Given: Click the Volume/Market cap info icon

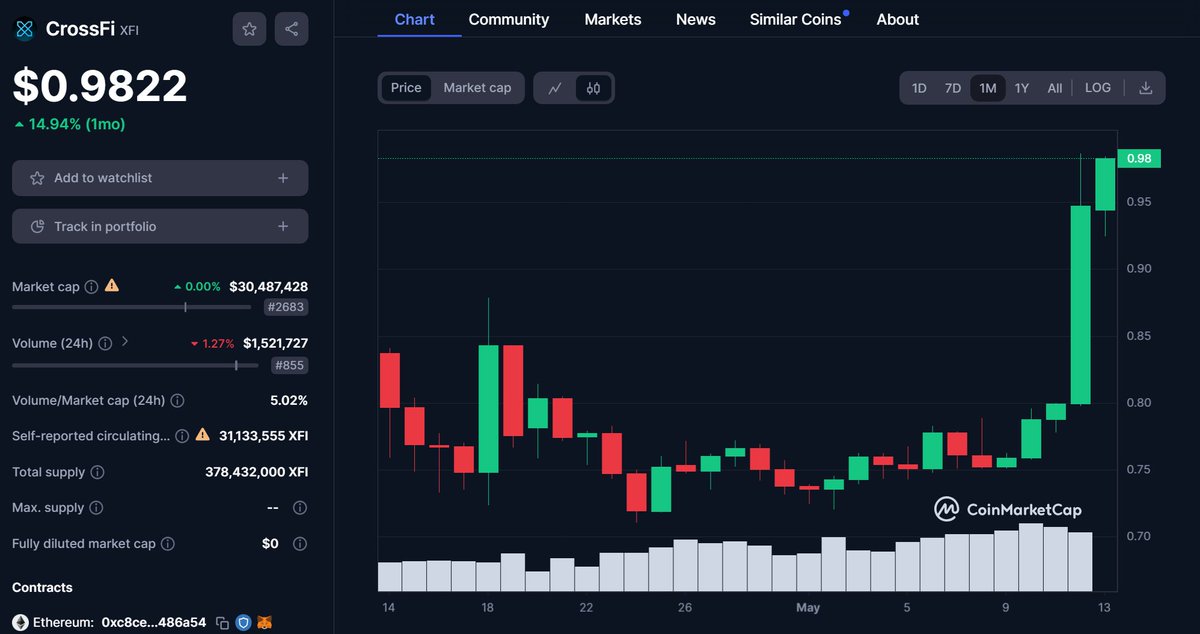Looking at the screenshot, I should point(177,401).
